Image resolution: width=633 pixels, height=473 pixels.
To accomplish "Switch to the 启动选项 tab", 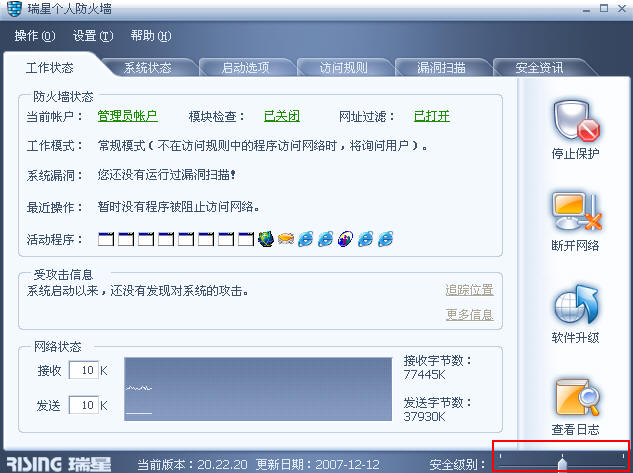I will click(245, 67).
